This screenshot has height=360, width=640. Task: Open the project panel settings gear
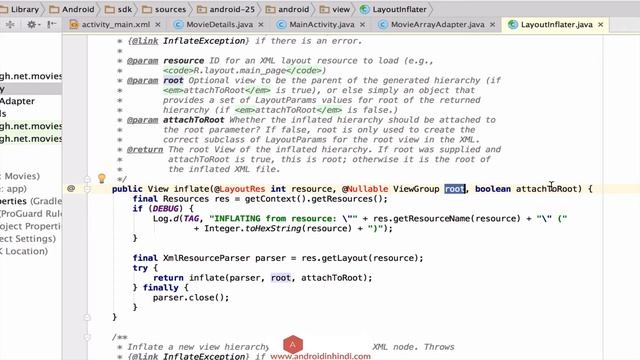pyautogui.click(x=32, y=24)
